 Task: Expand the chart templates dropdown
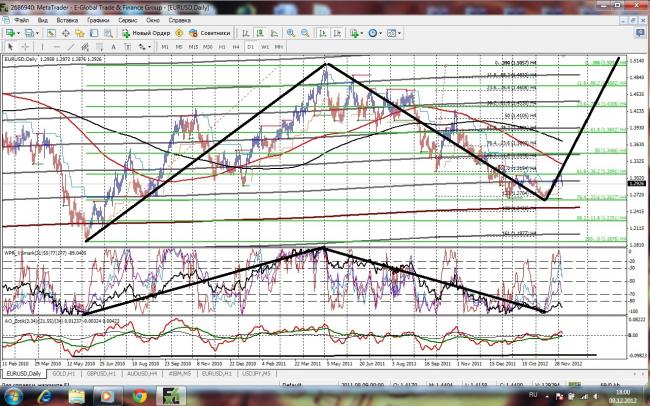pos(399,33)
